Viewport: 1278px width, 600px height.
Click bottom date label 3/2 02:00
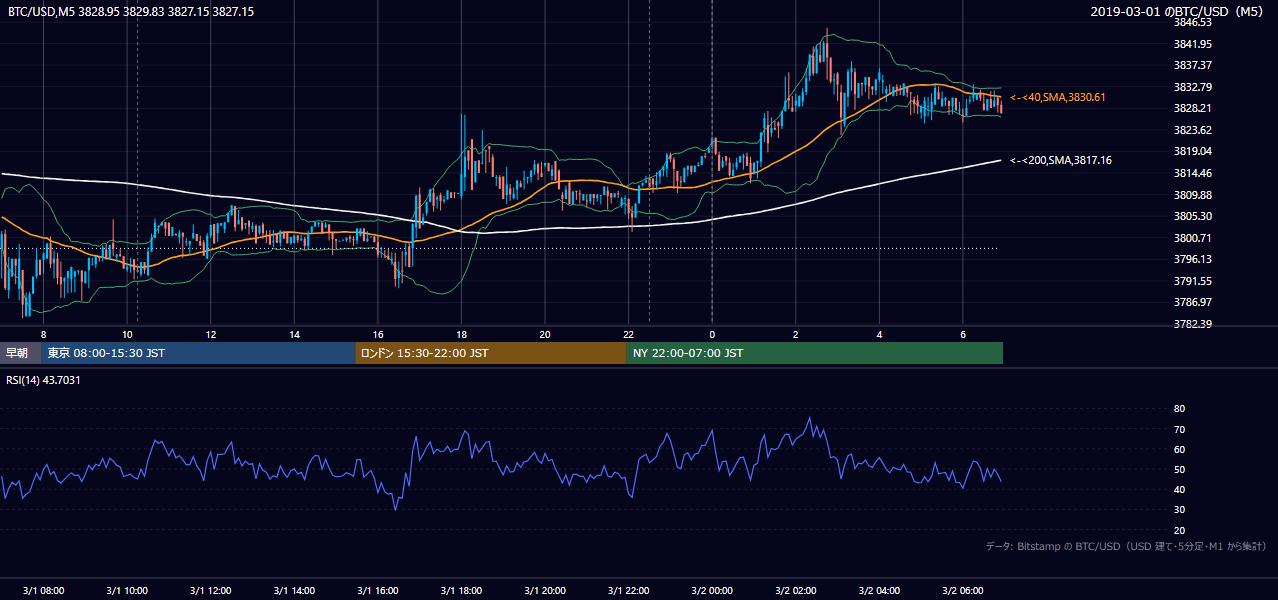(x=796, y=590)
